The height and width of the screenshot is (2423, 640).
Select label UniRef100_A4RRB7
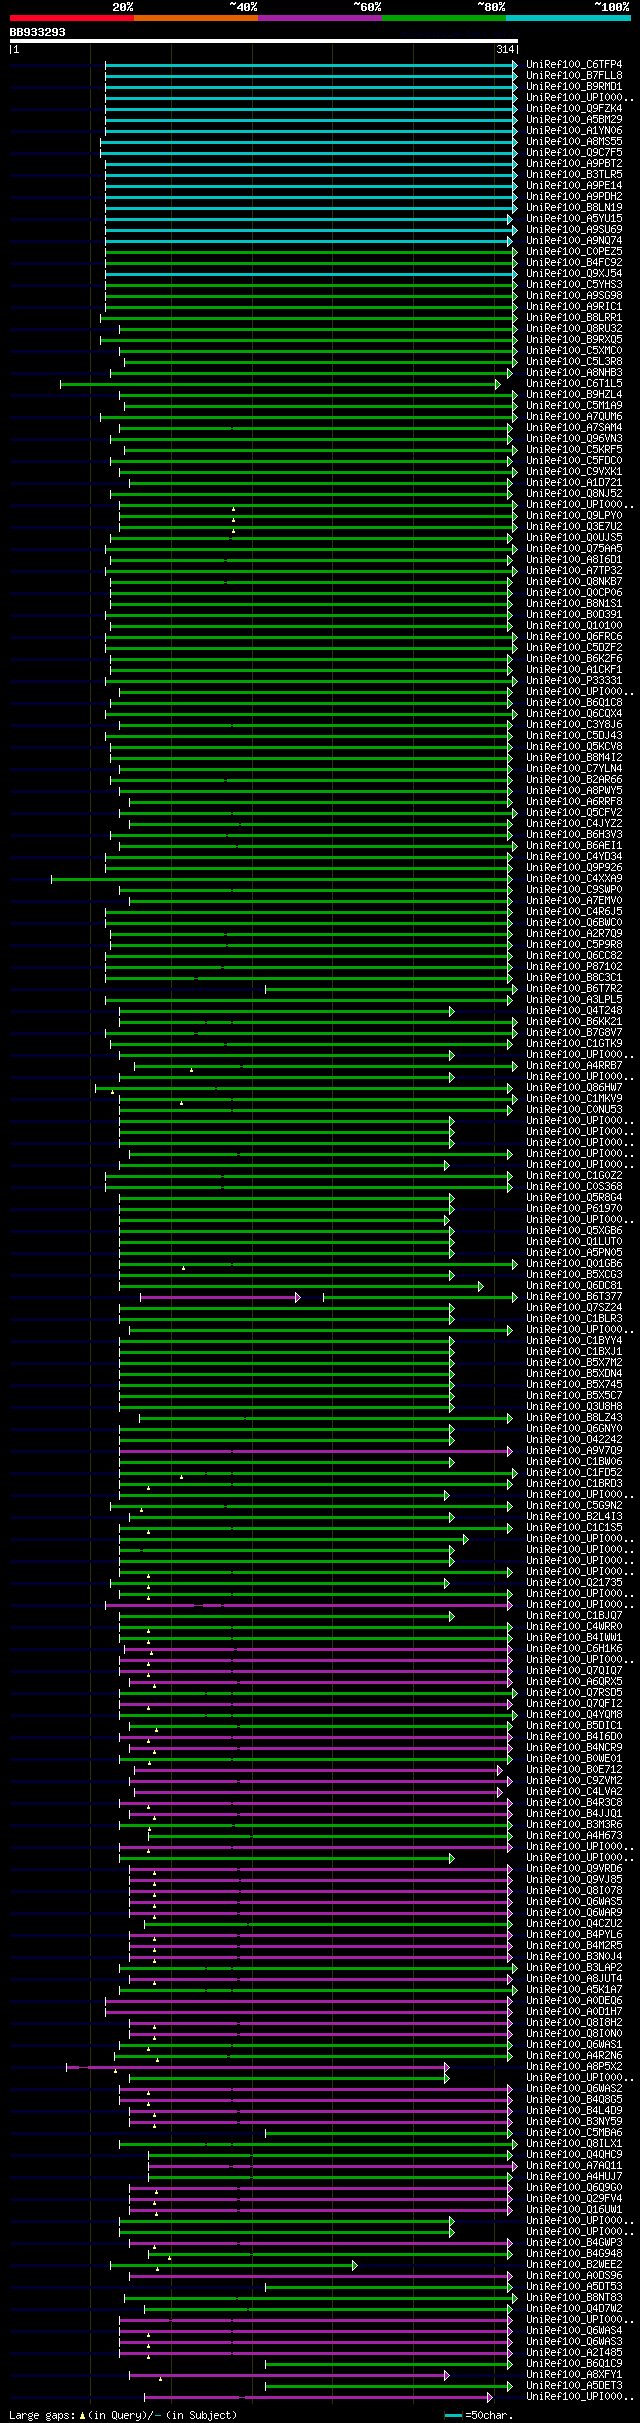(574, 1065)
